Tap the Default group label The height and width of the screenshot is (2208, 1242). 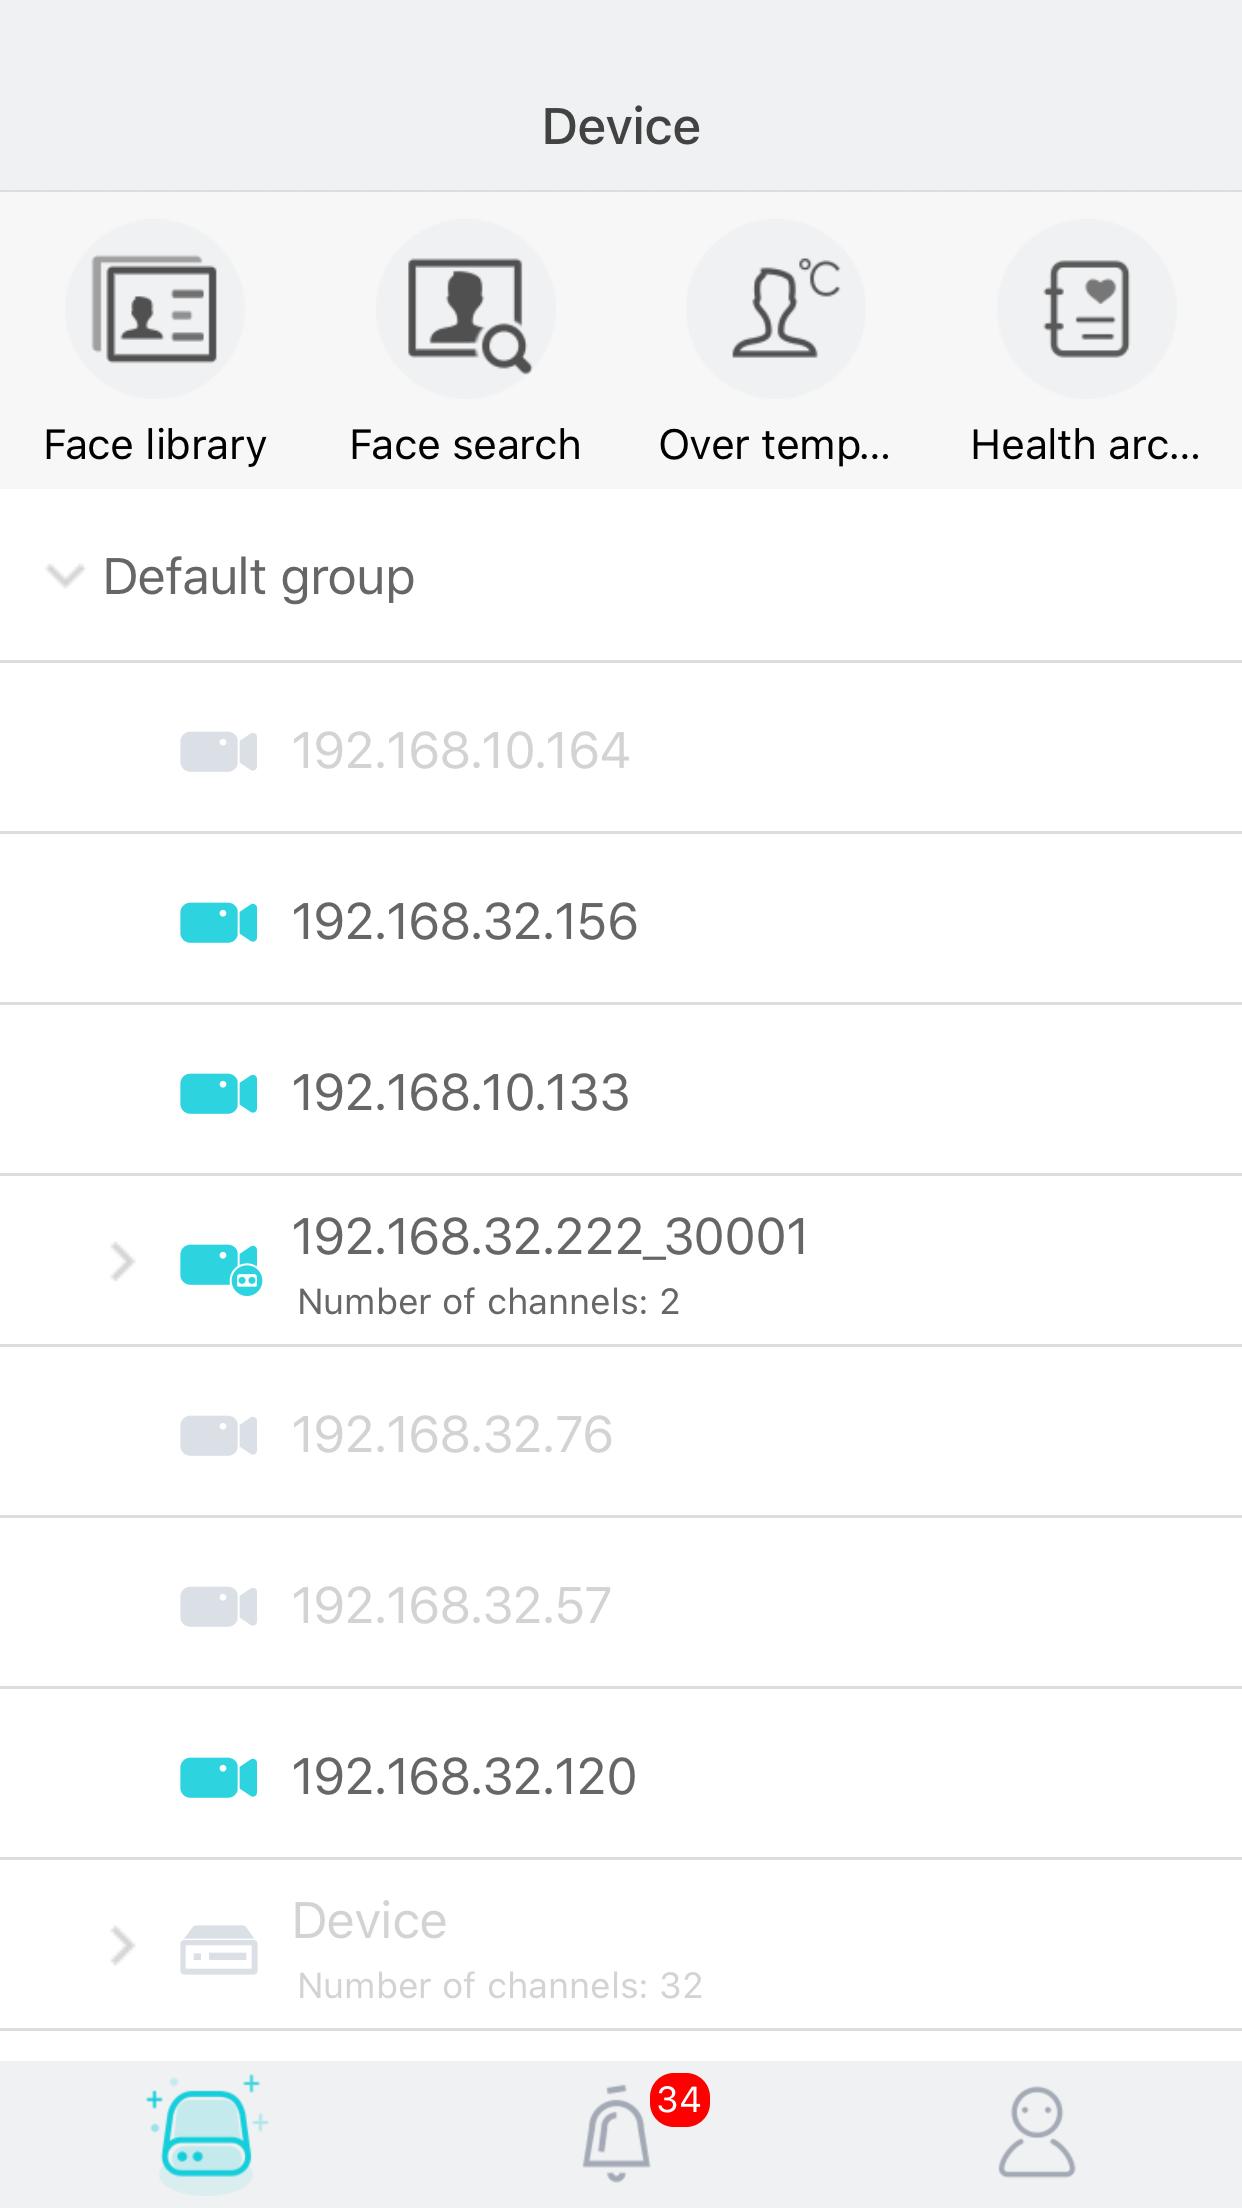click(259, 577)
